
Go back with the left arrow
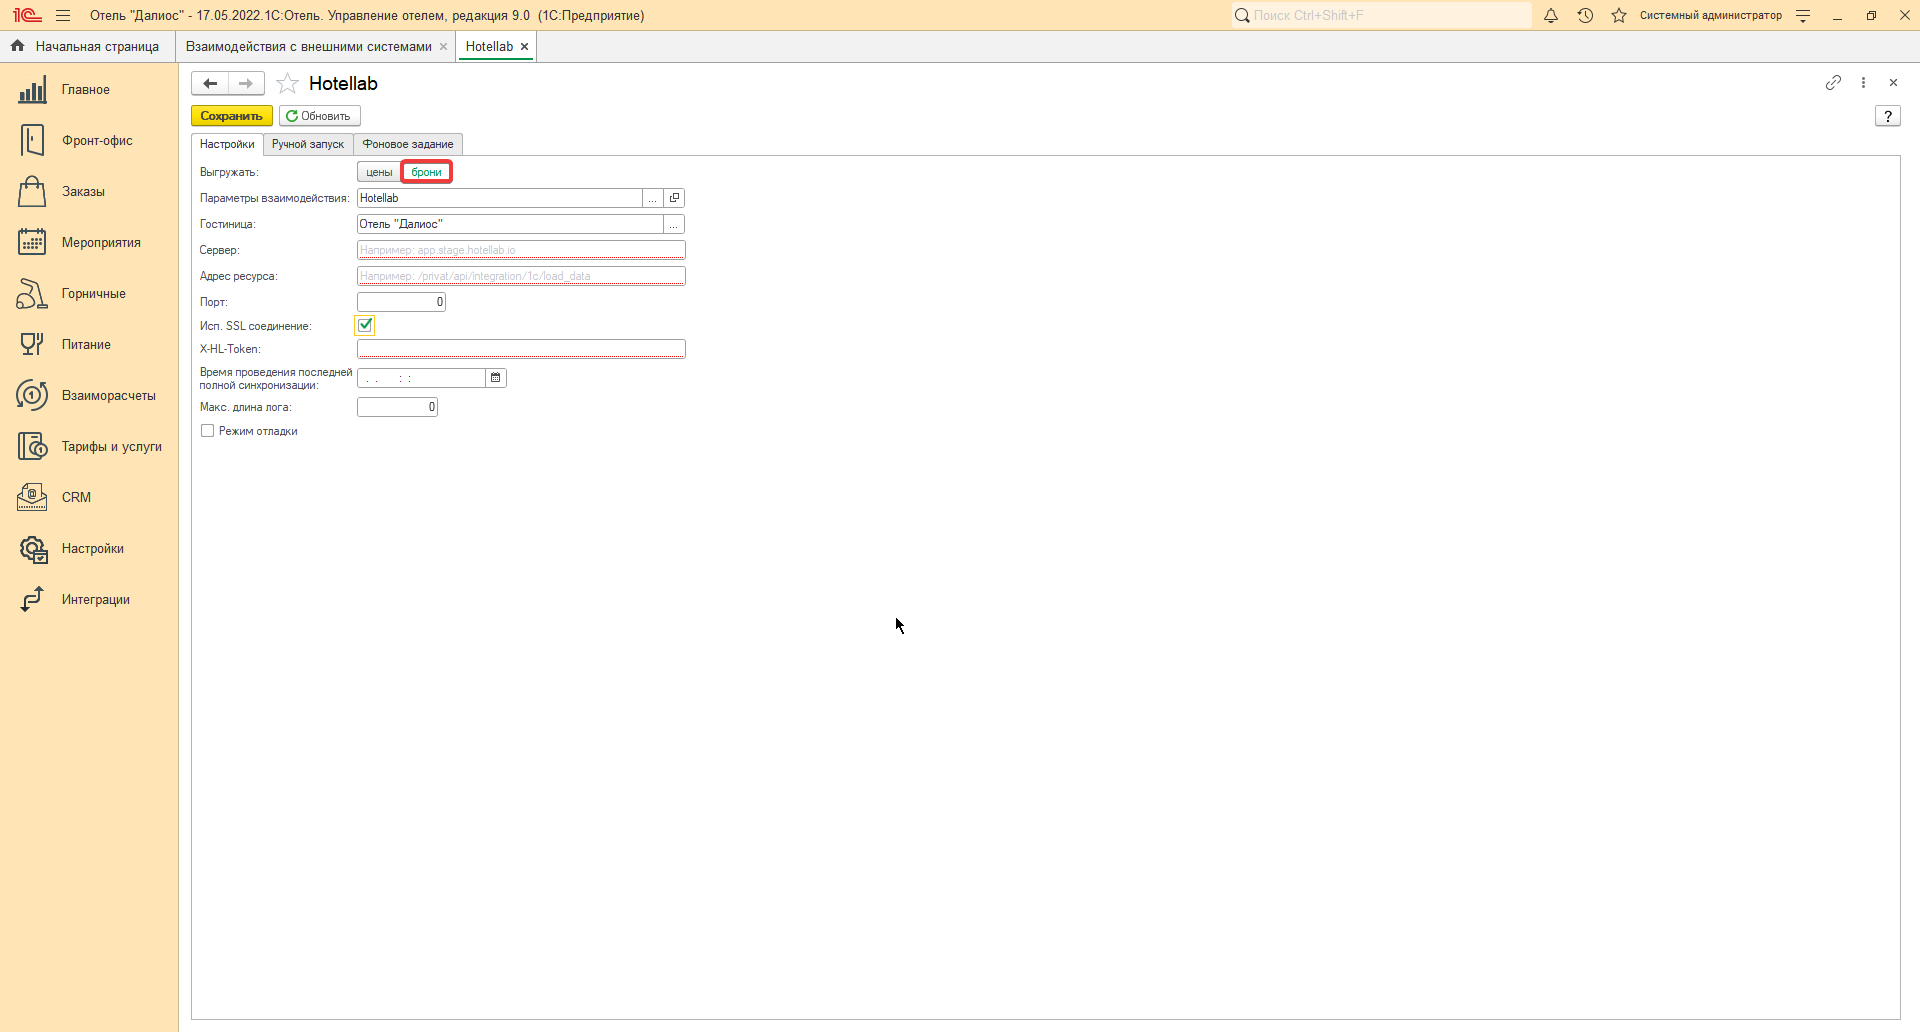point(210,83)
